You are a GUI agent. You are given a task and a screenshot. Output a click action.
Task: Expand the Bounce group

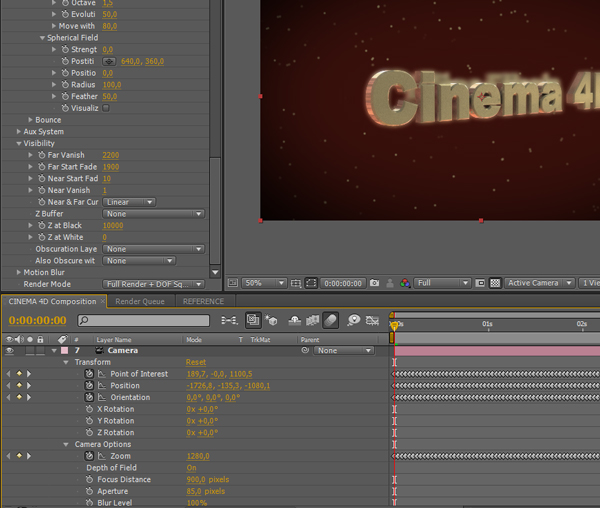[30, 120]
